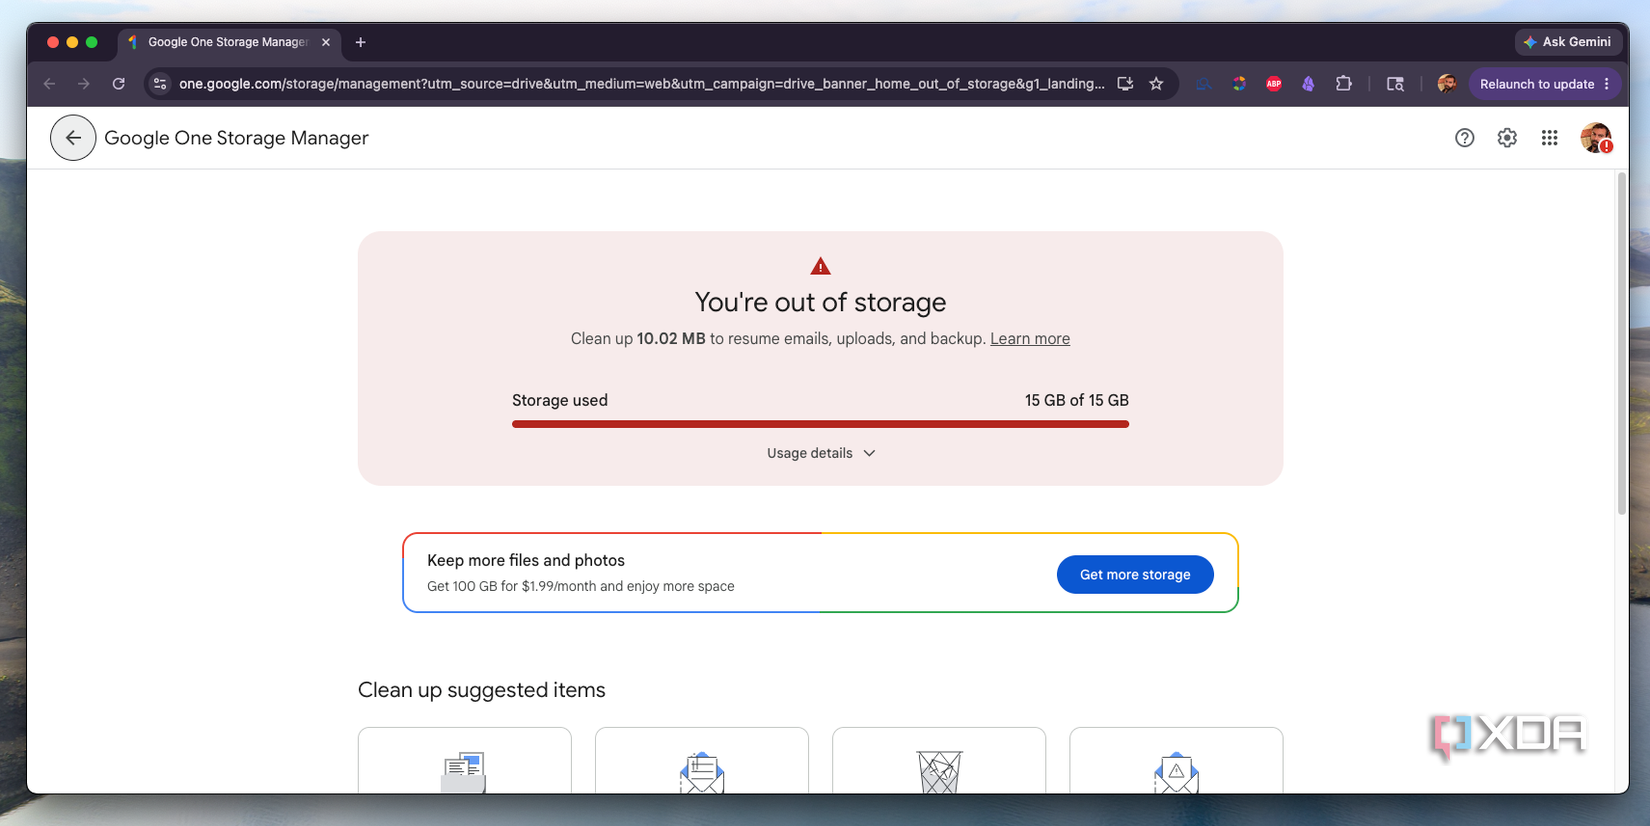Click the "Clean up suggested items" heading
The width and height of the screenshot is (1650, 826).
tap(481, 690)
